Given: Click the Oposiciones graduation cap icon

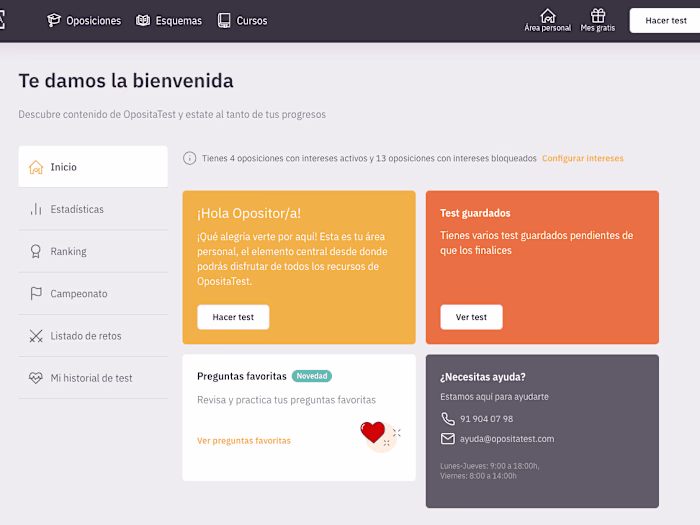Looking at the screenshot, I should [x=54, y=20].
